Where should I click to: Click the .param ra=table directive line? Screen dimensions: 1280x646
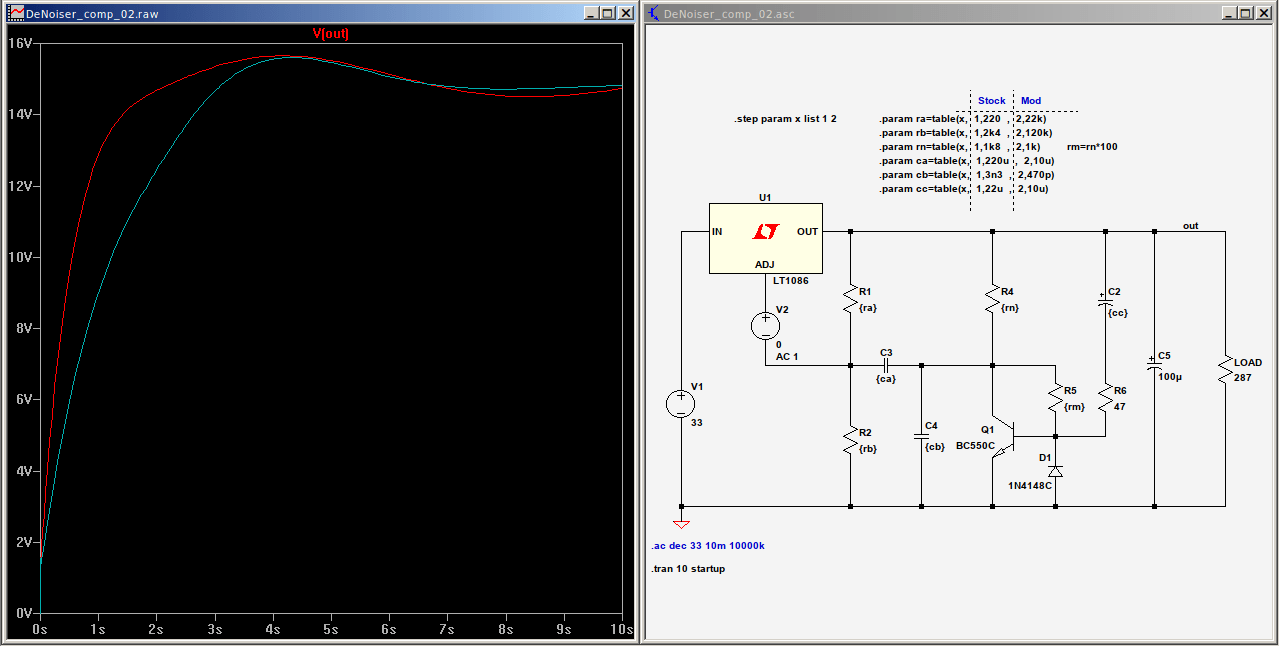pyautogui.click(x=962, y=119)
